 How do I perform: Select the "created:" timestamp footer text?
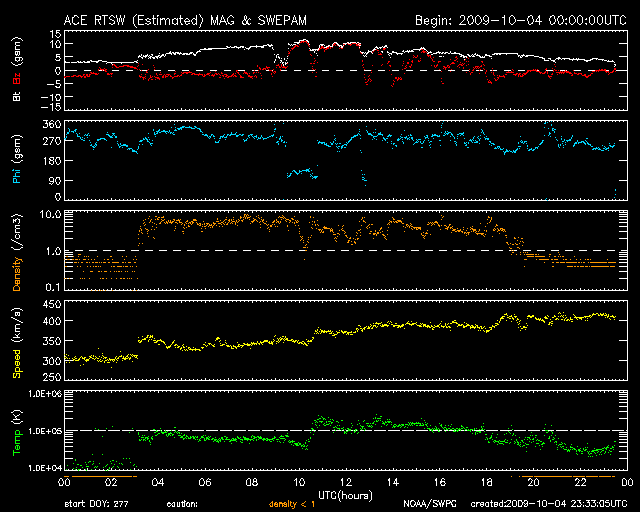tap(549, 504)
